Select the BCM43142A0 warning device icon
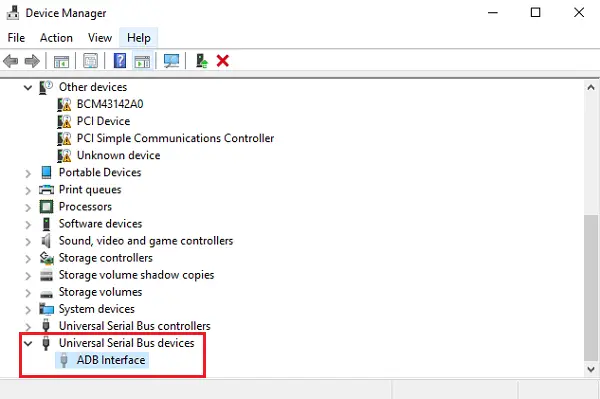Image resolution: width=600 pixels, height=399 pixels. pos(64,104)
